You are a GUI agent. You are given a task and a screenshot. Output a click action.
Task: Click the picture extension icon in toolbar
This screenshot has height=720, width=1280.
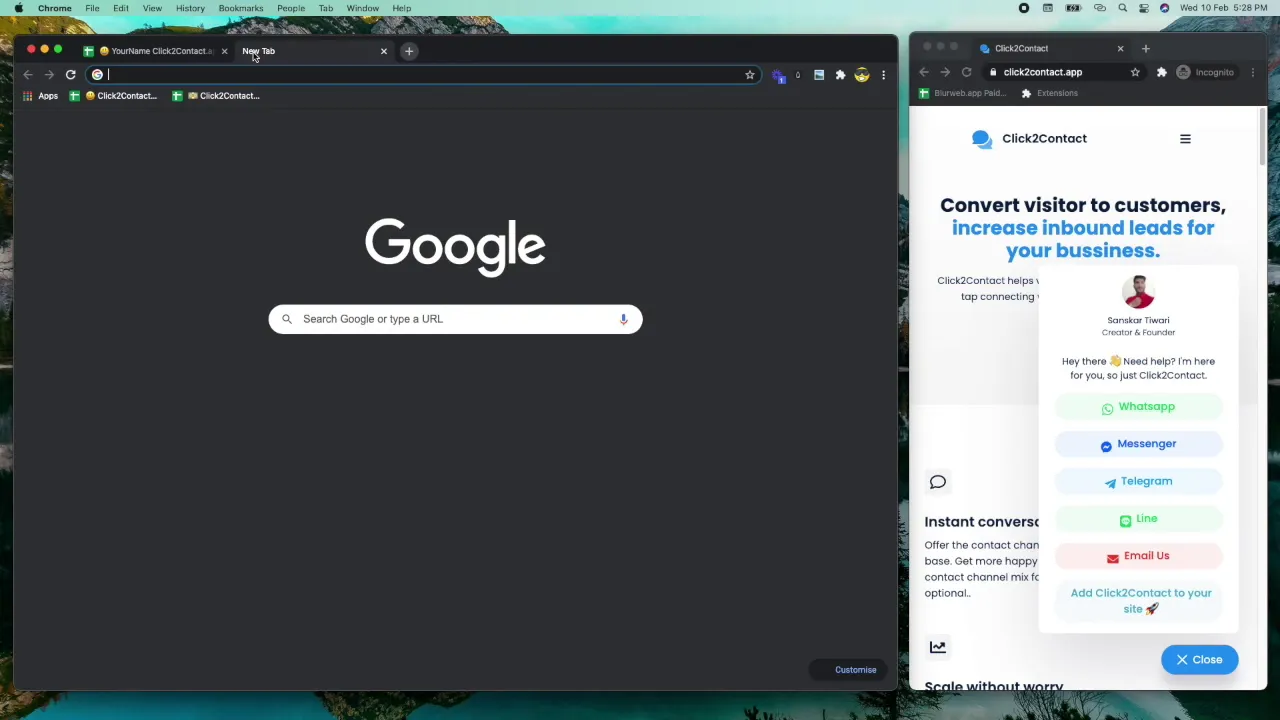[819, 75]
